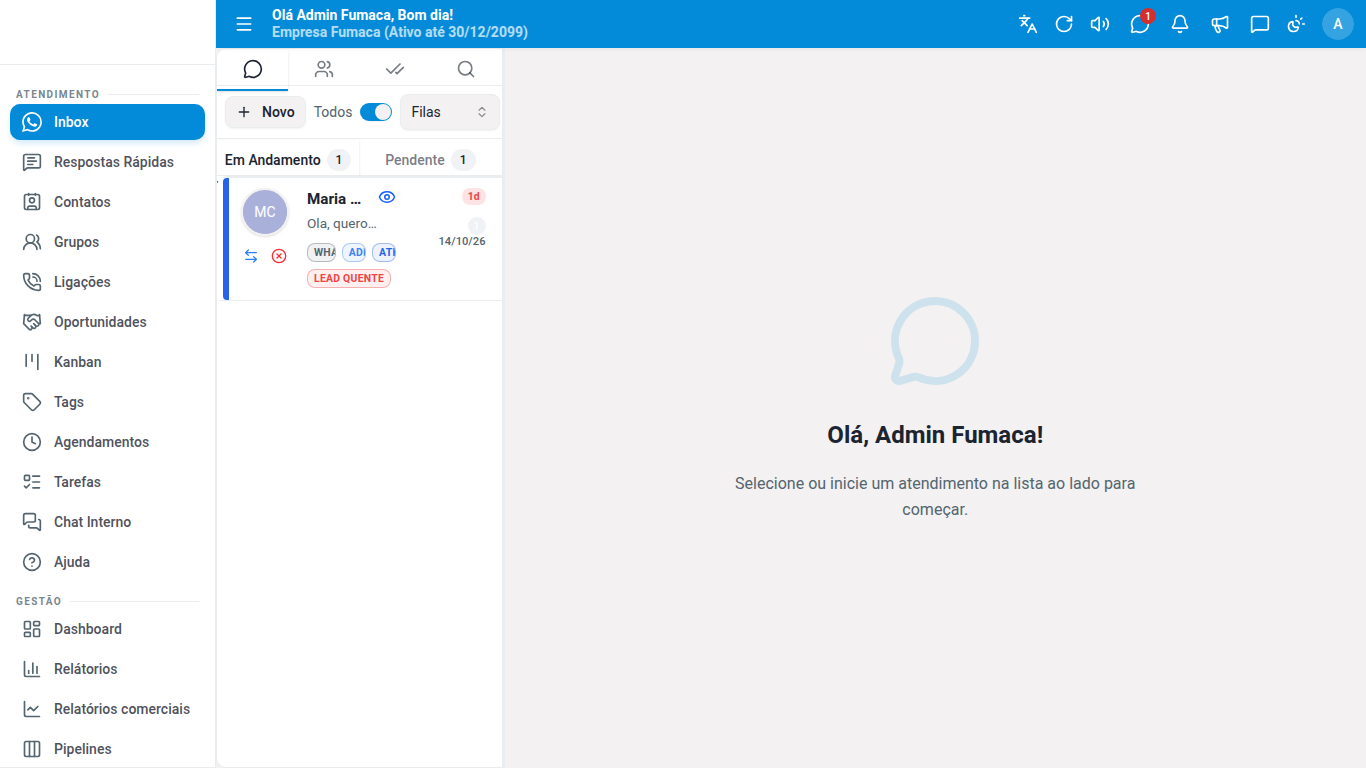Click the transfer arrows icon on Maria's ticket

point(251,256)
